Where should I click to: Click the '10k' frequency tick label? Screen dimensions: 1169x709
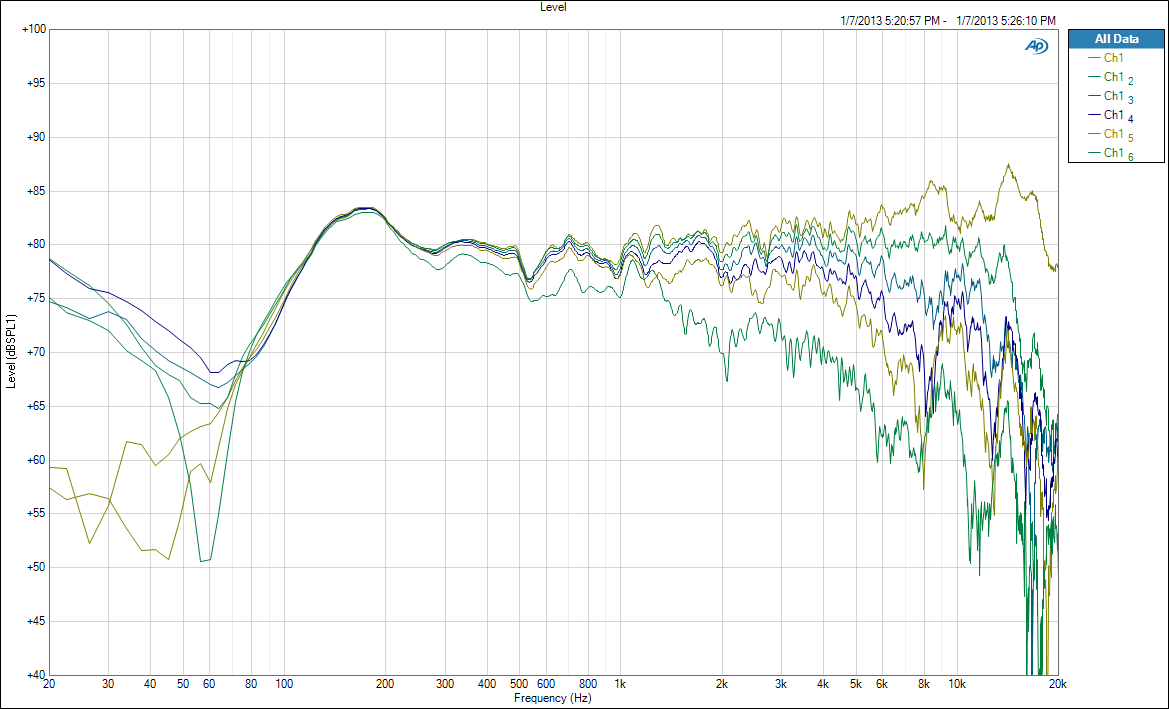957,684
